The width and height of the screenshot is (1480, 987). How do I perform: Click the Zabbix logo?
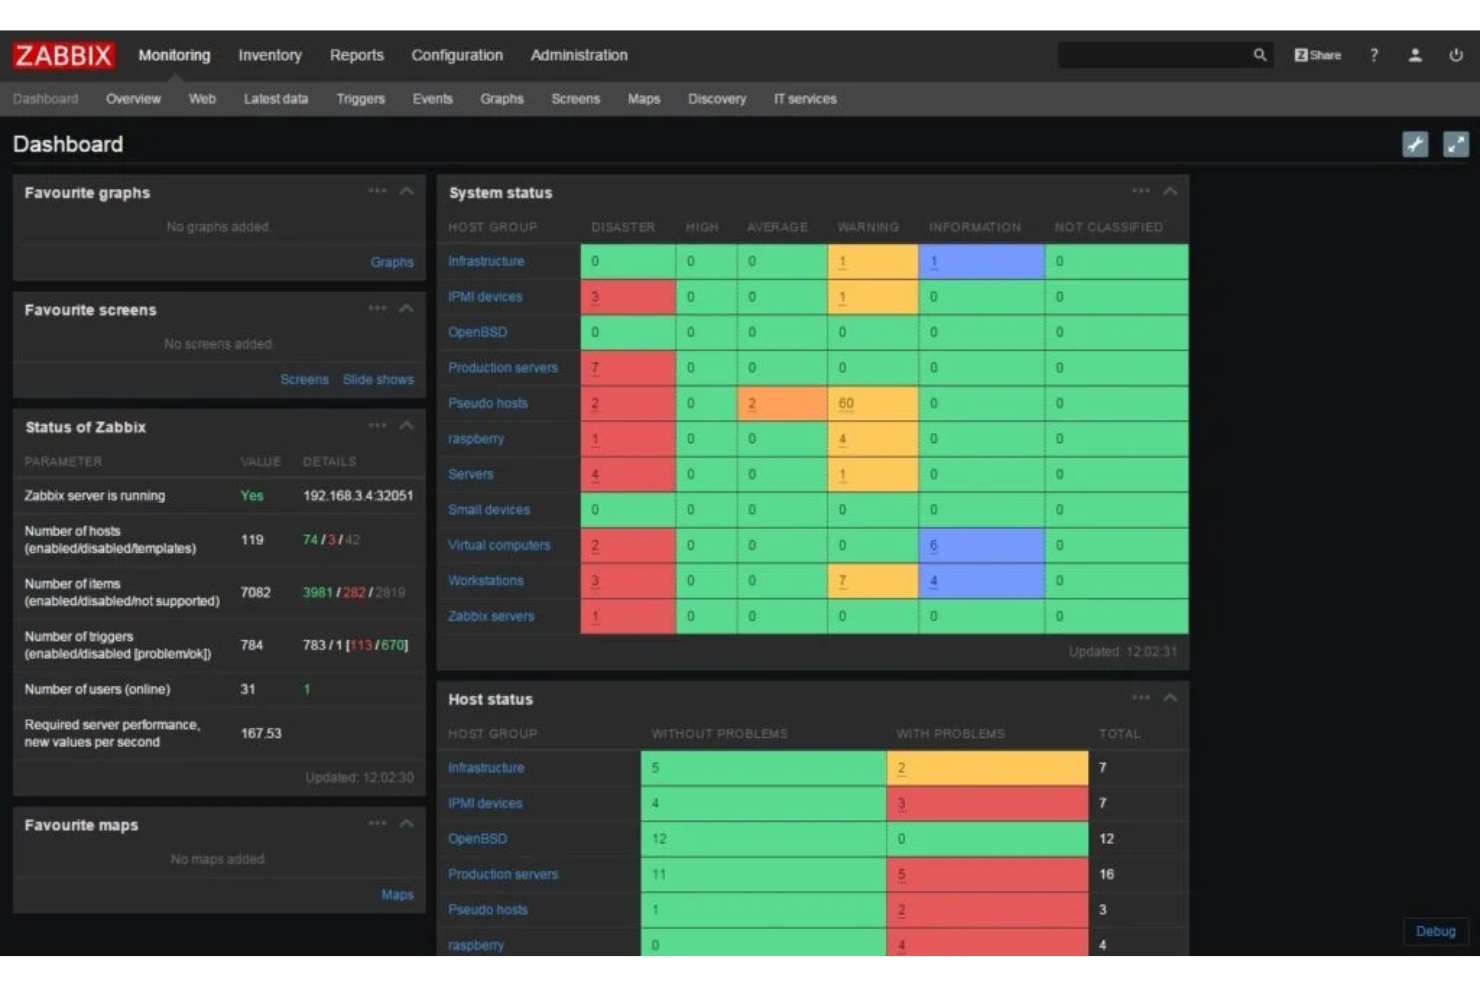click(x=62, y=55)
